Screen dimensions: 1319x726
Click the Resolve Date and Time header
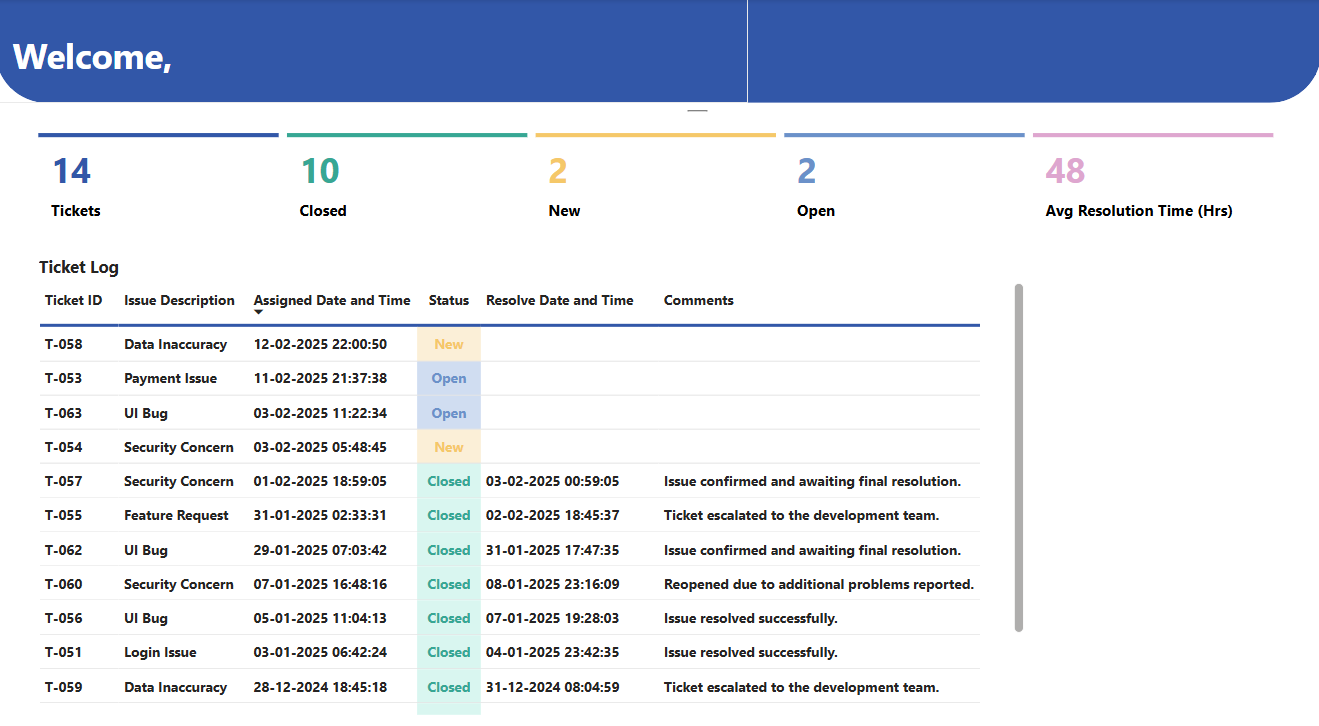(559, 300)
